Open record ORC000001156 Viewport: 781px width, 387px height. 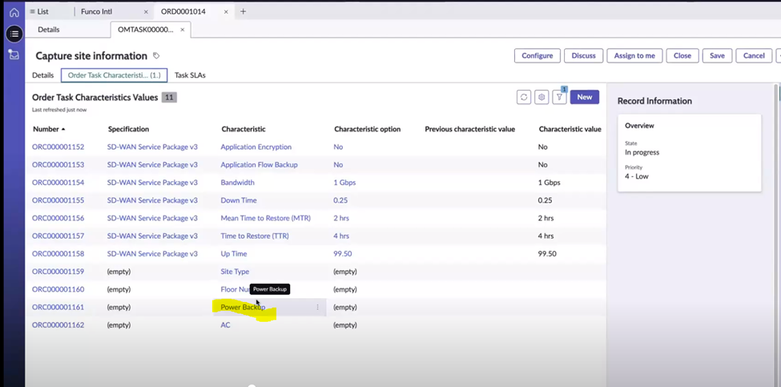(58, 218)
